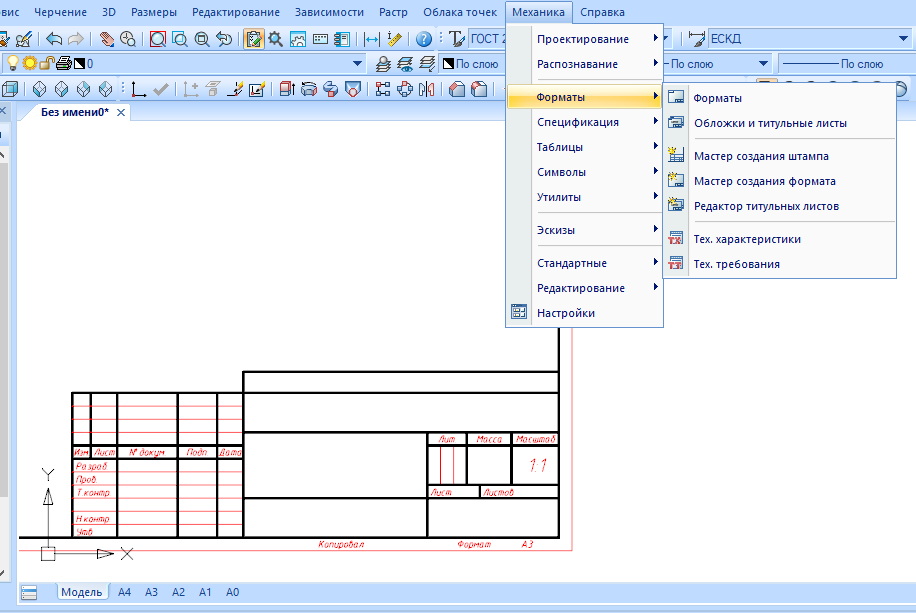916x613 pixels.
Task: Open the Зависимости menu
Action: tap(329, 12)
